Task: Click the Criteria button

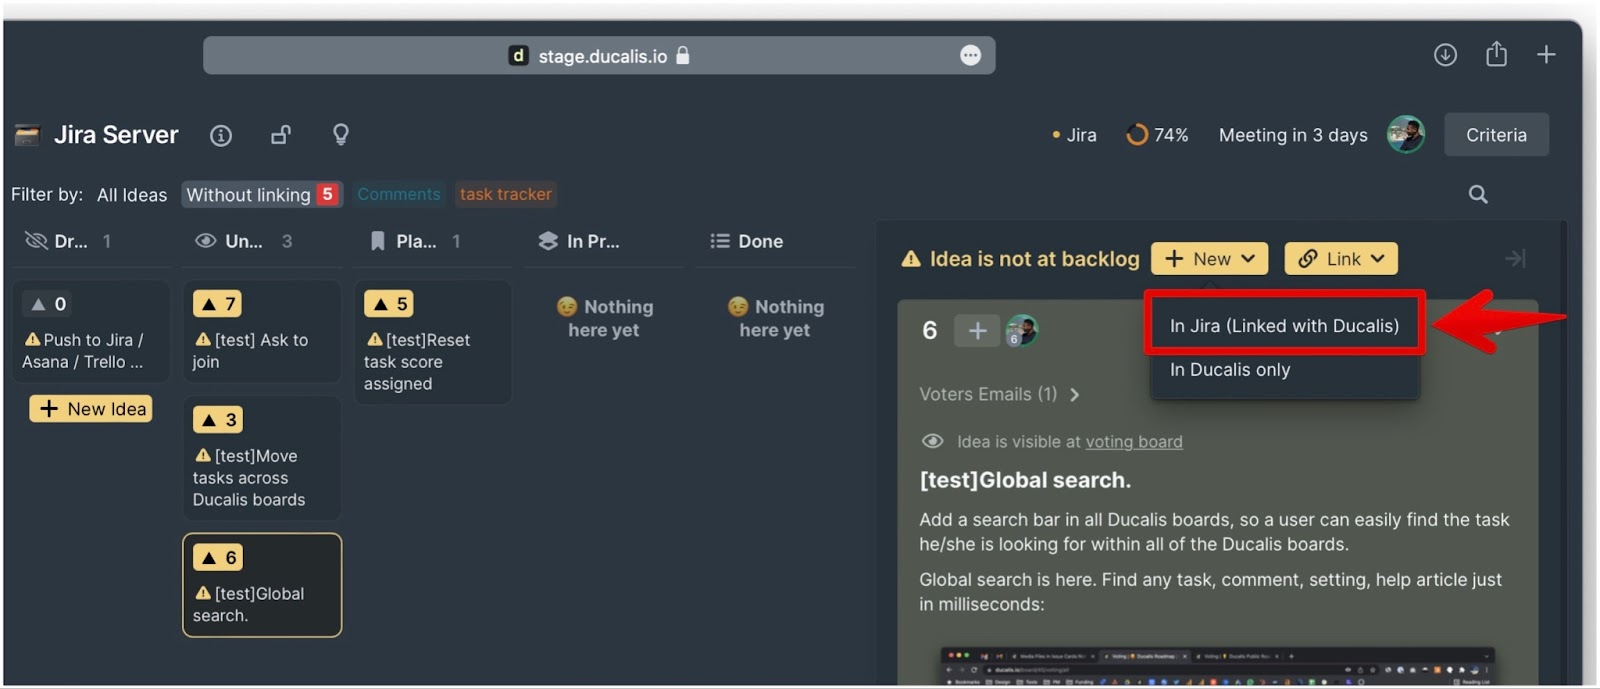Action: coord(1496,135)
